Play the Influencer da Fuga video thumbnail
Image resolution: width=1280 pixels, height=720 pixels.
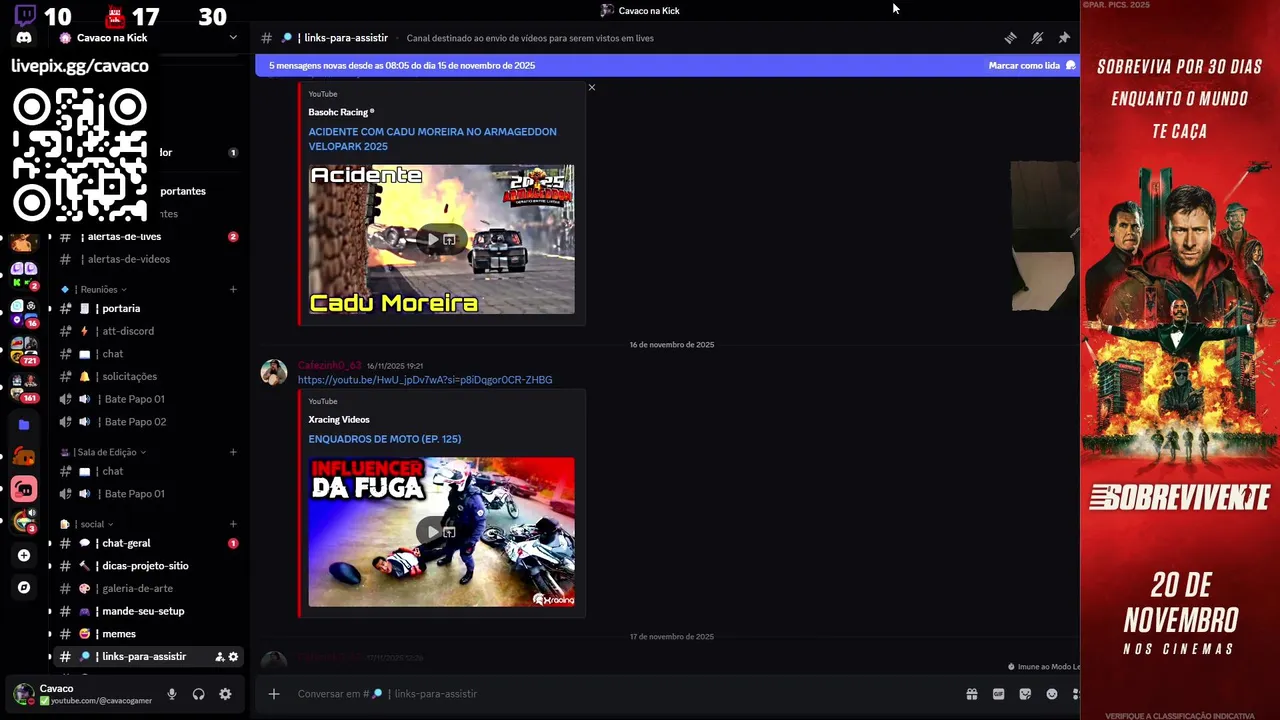tap(441, 532)
